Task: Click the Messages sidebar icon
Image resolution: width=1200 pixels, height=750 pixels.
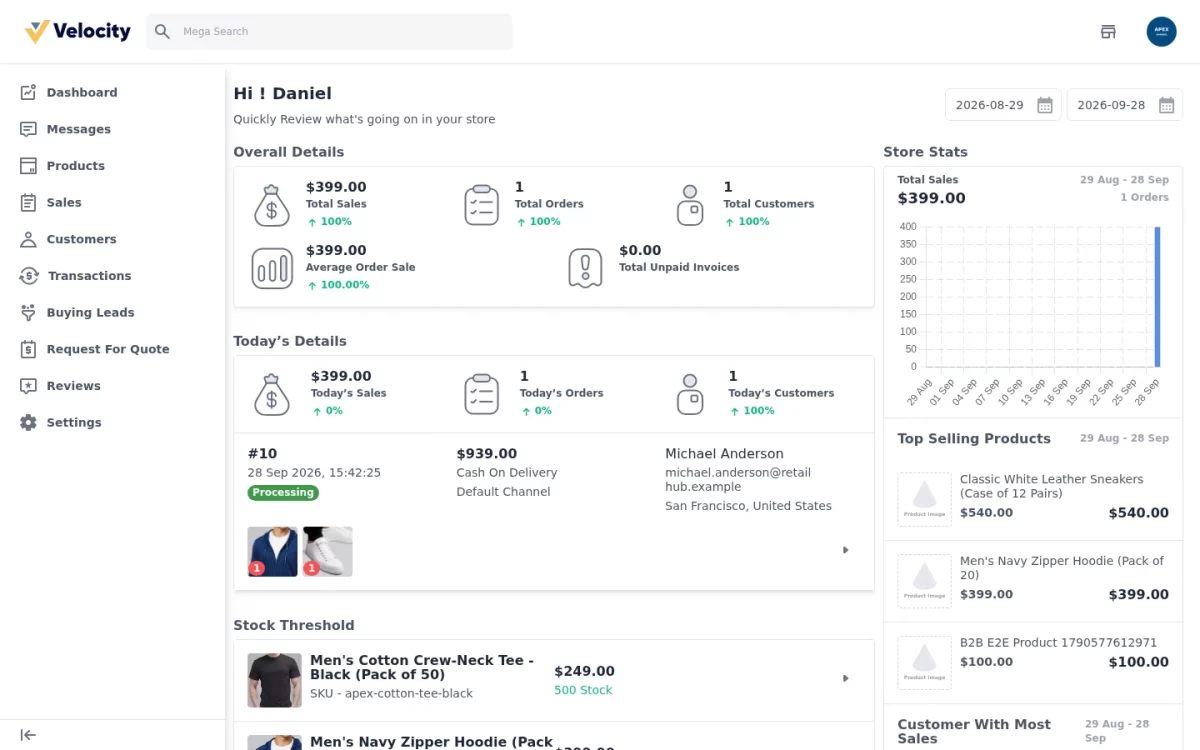Action: point(28,129)
